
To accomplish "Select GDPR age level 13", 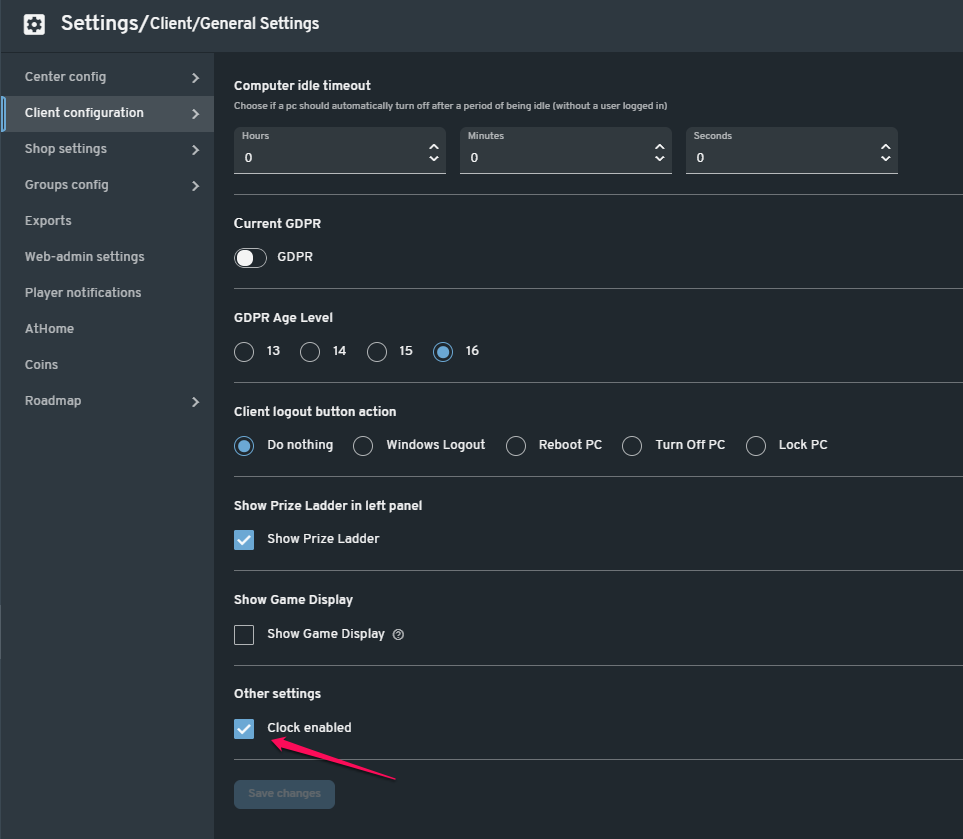I will click(244, 352).
